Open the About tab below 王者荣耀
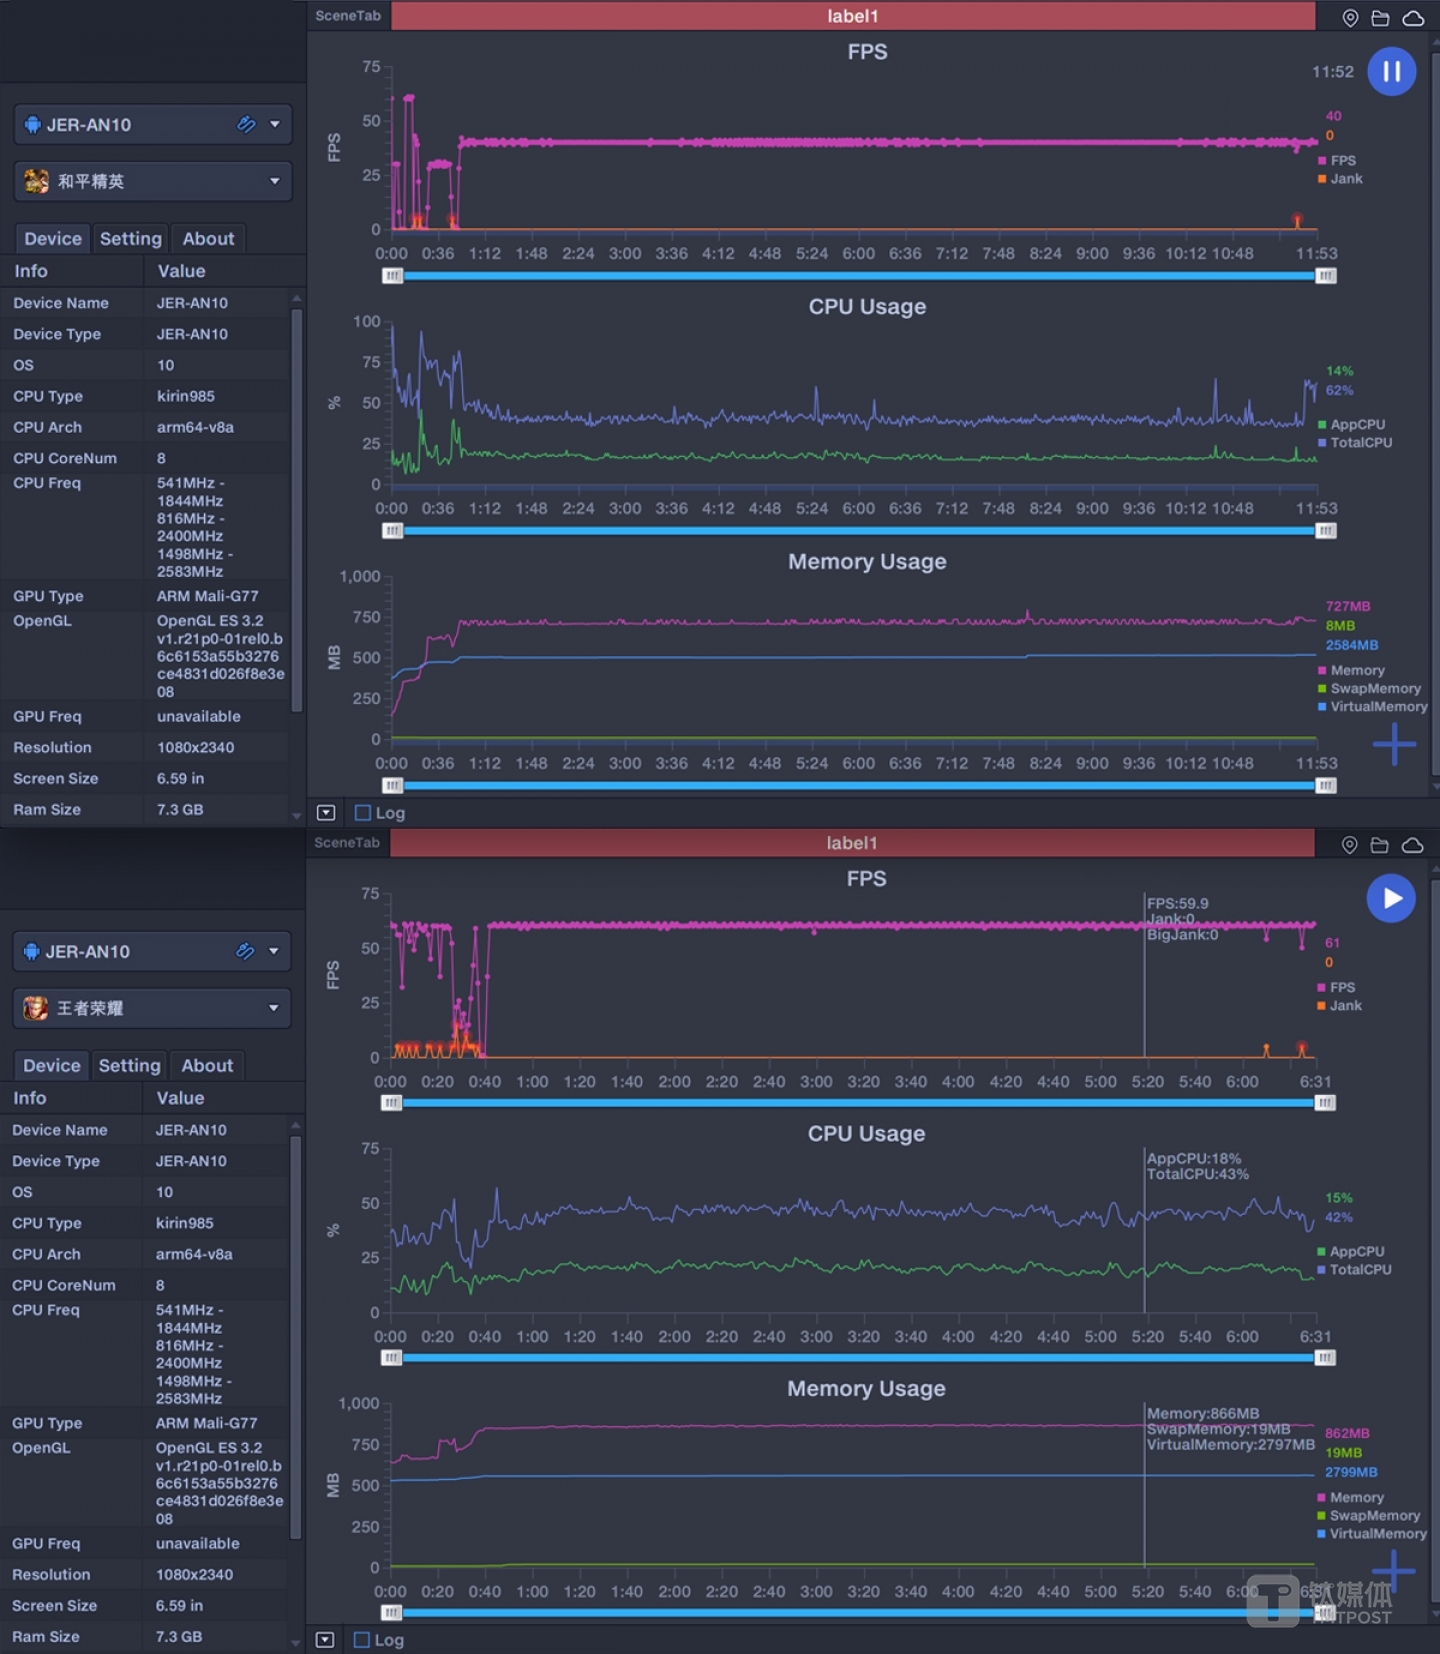The image size is (1440, 1654). point(207,1065)
